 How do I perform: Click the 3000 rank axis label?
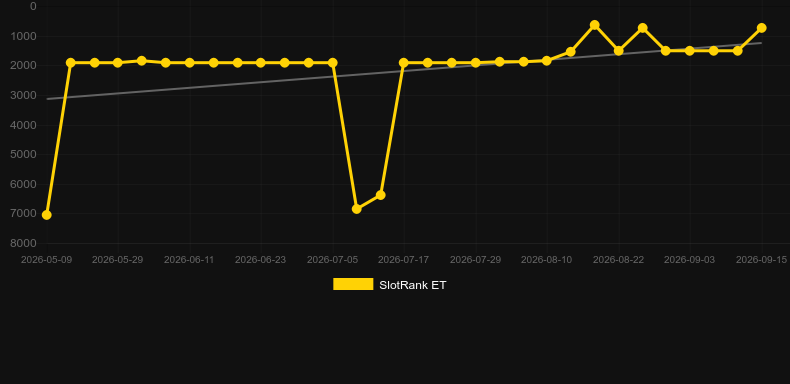click(24, 95)
